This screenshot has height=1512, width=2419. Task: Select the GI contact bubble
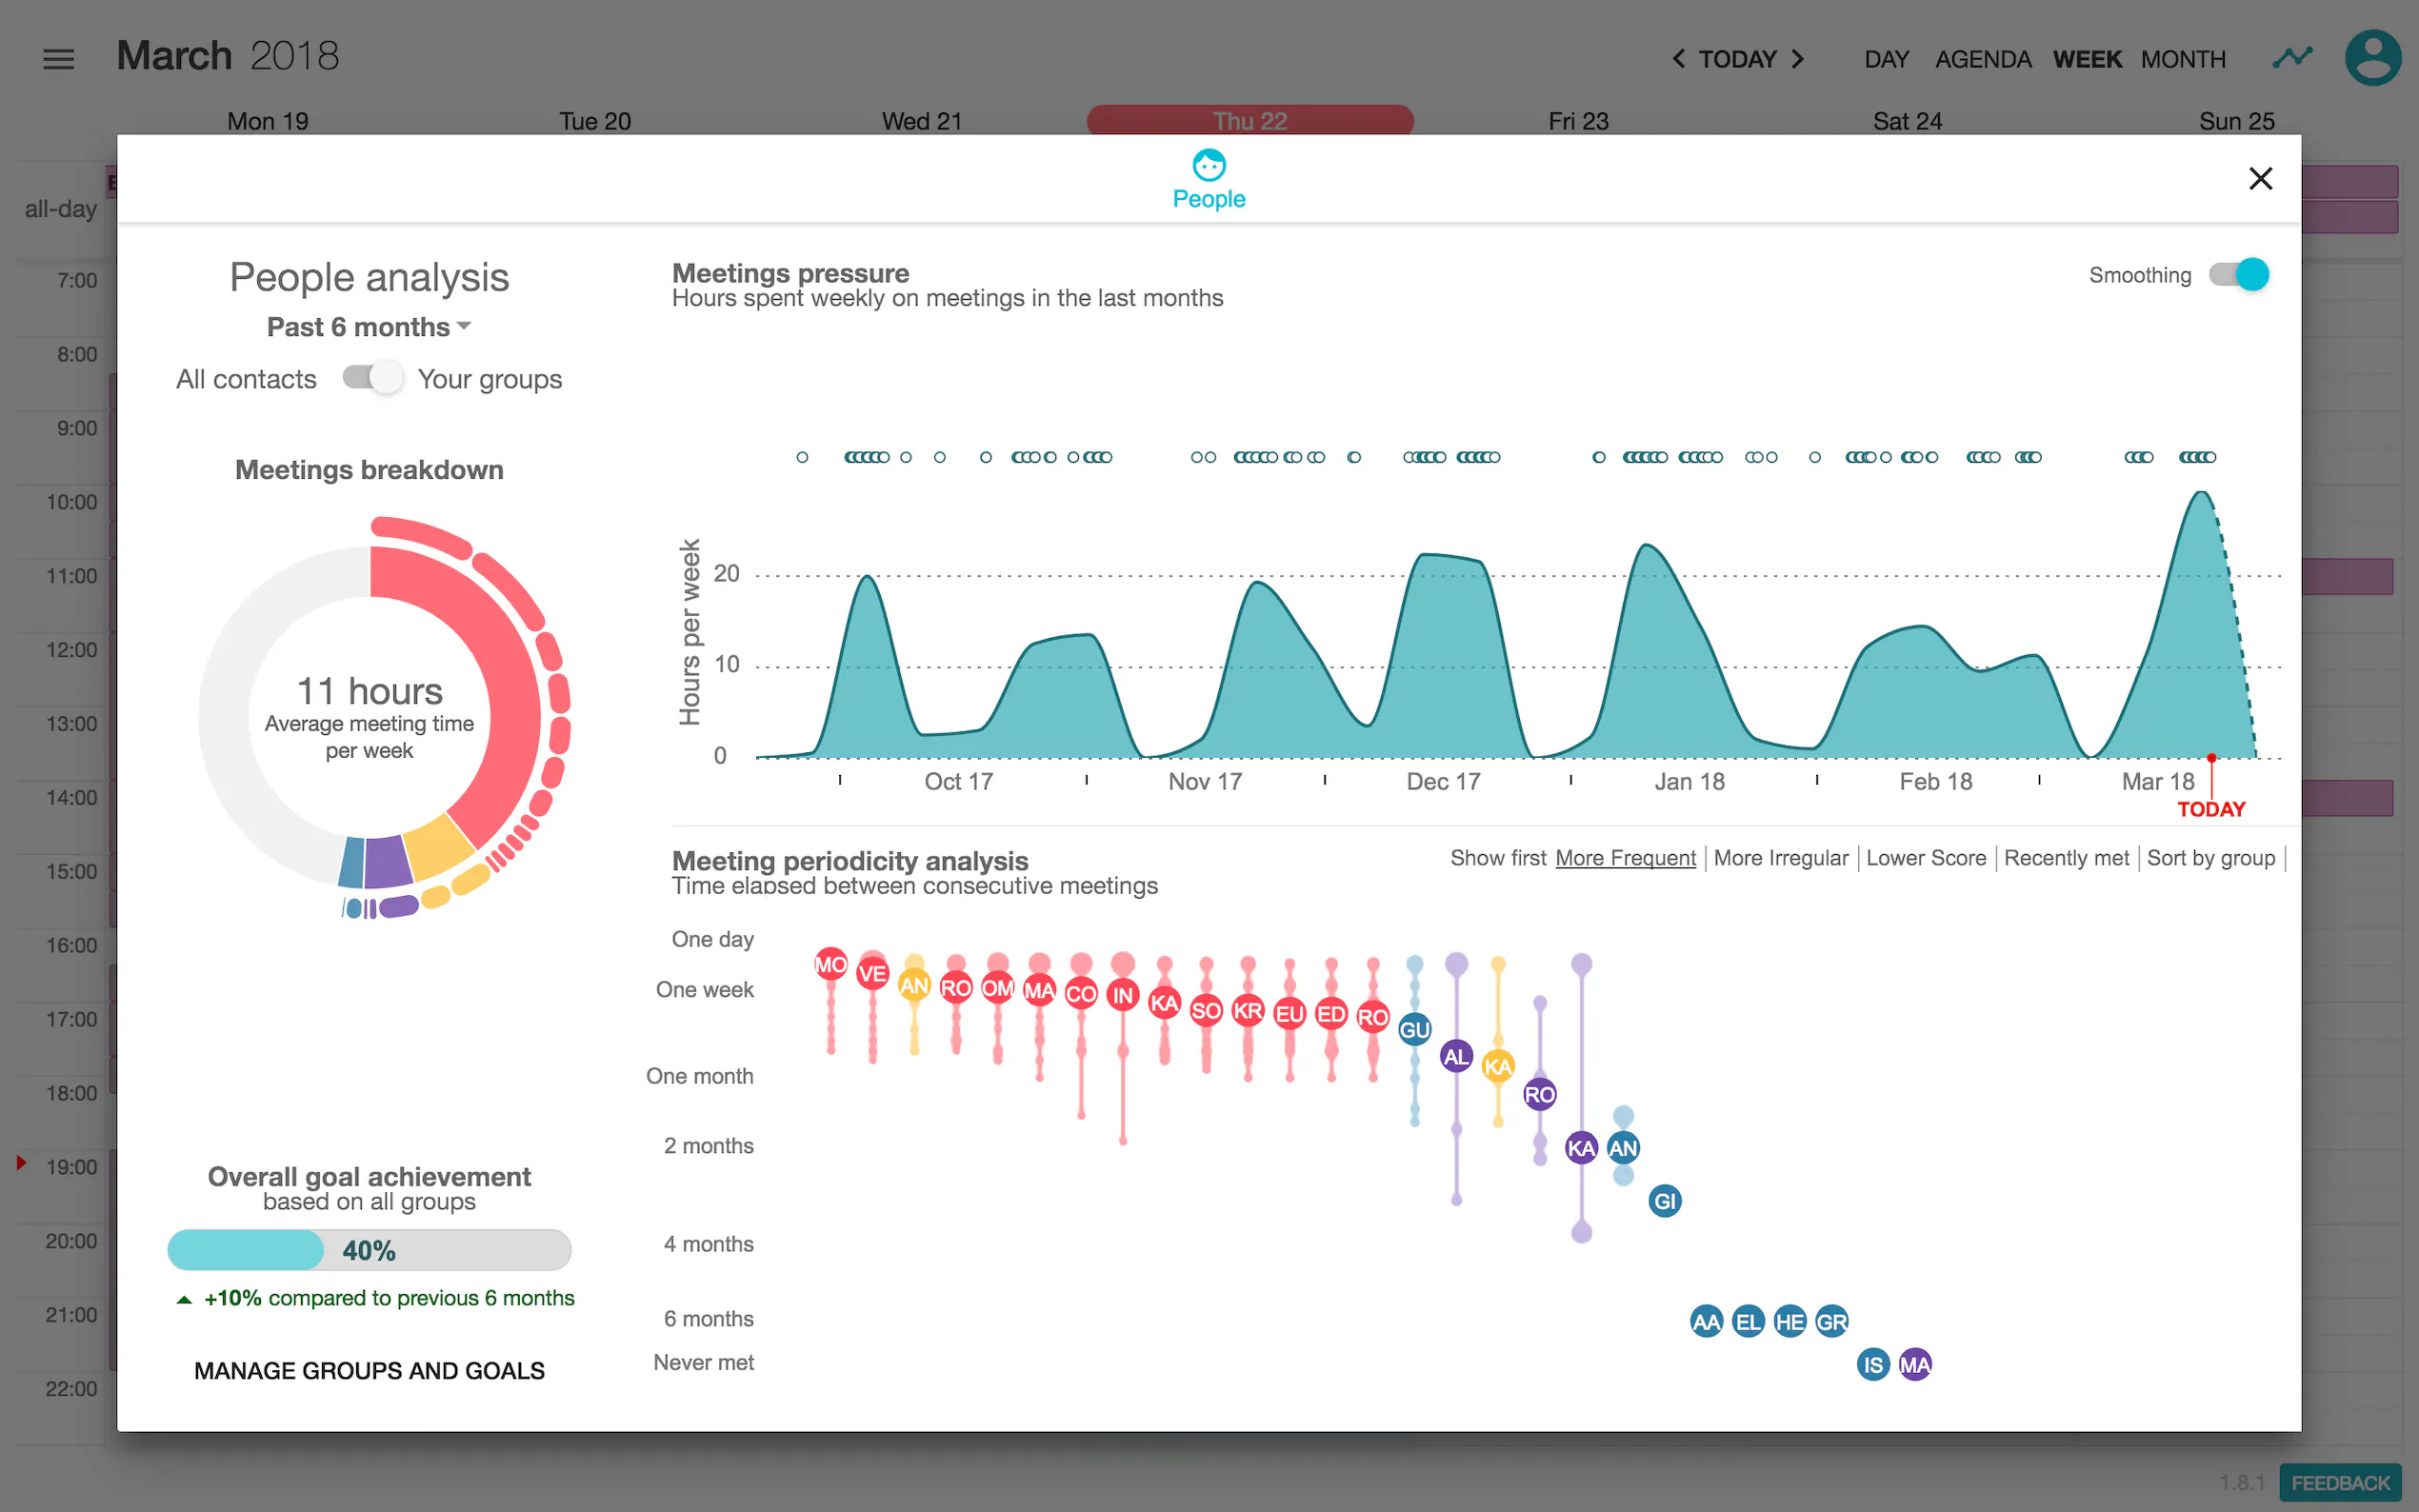tap(1664, 1201)
